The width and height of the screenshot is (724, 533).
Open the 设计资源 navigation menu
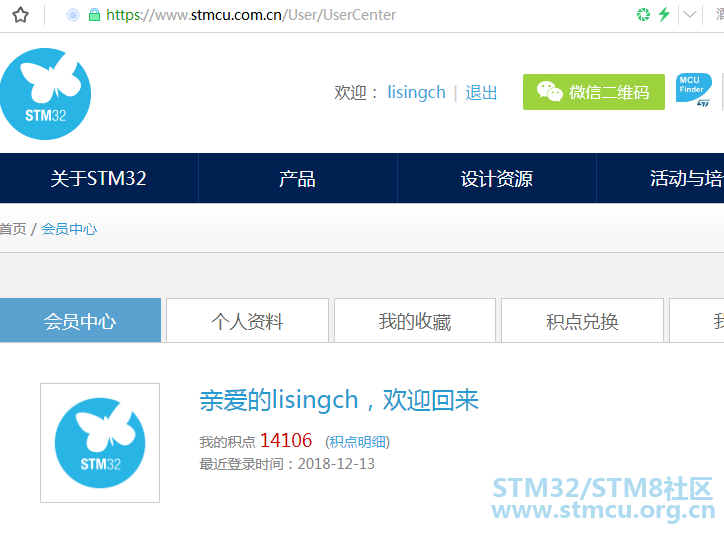pyautogui.click(x=497, y=178)
